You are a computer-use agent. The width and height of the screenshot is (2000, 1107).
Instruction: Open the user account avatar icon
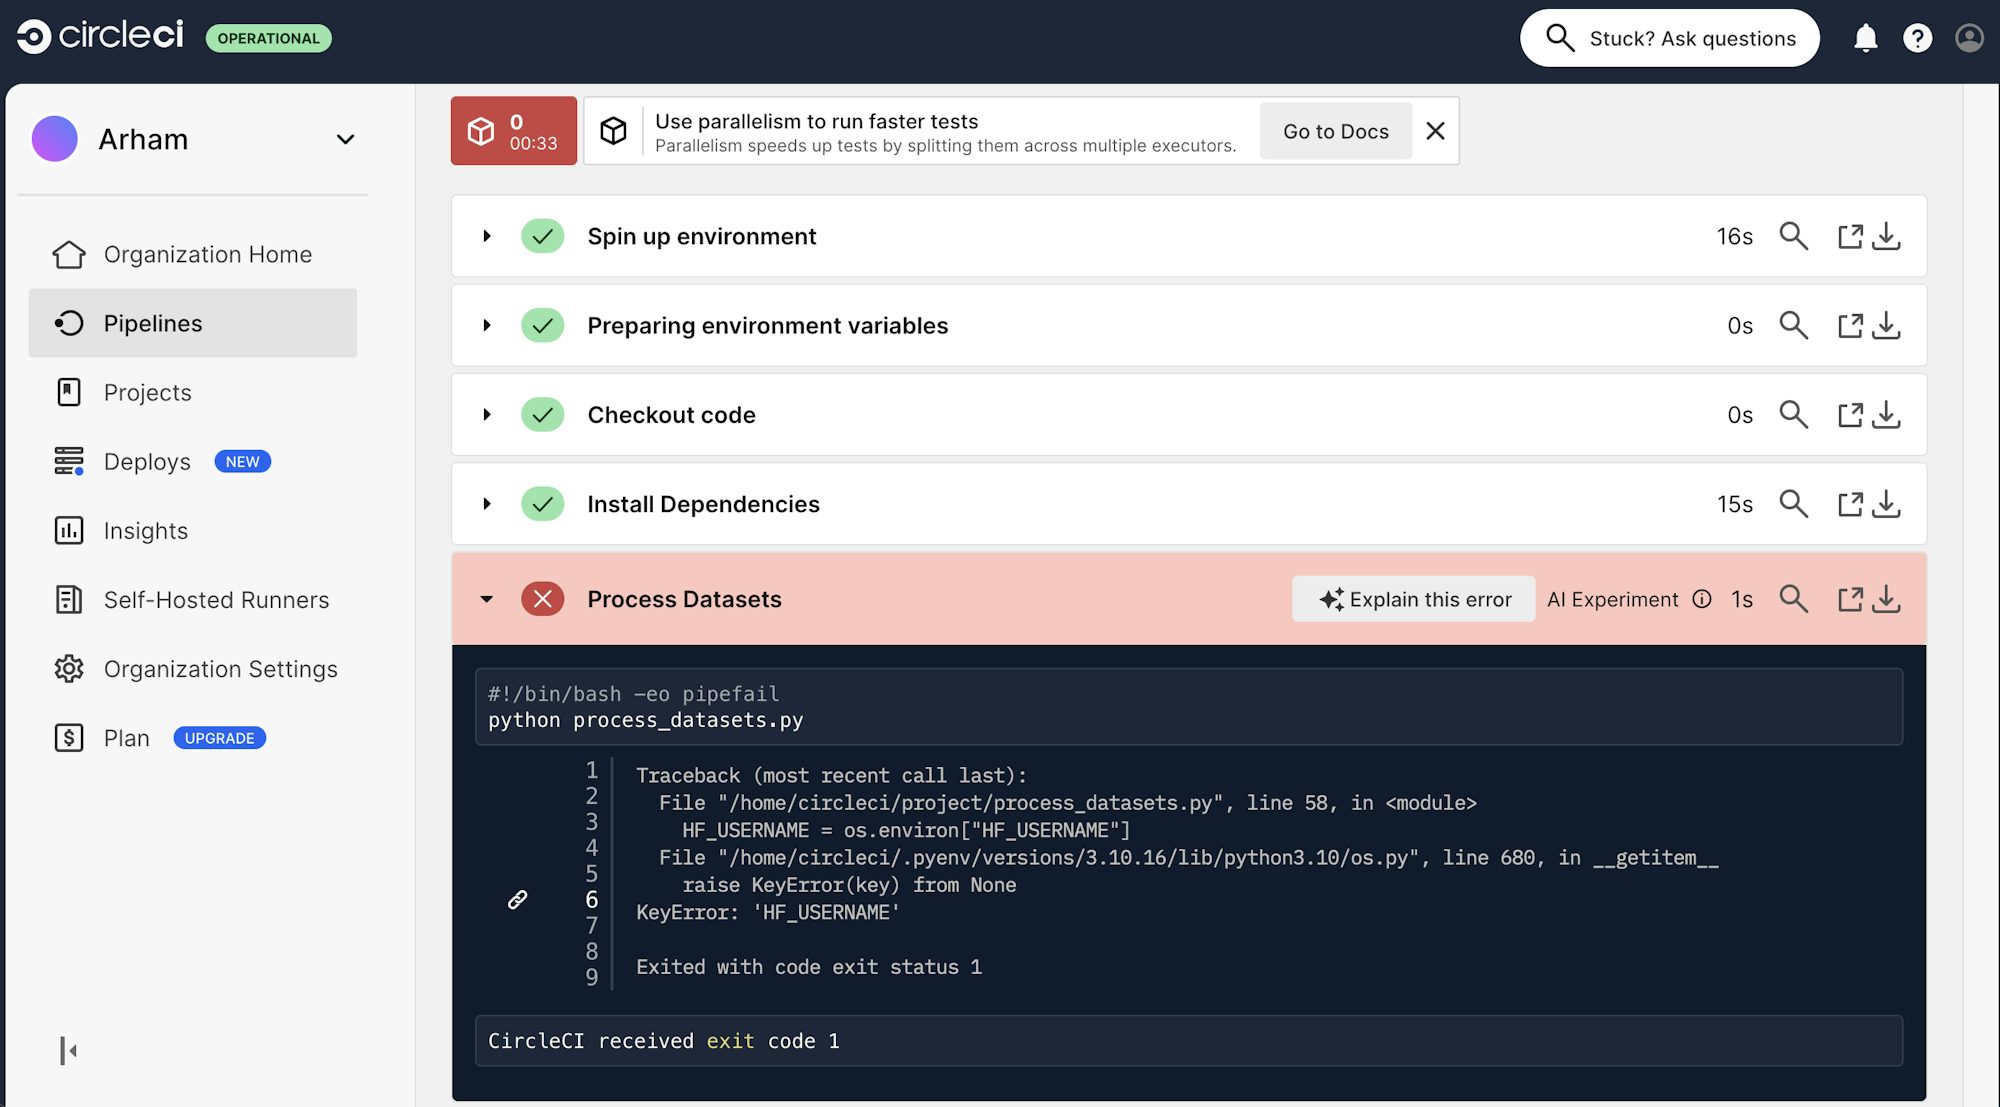pyautogui.click(x=1969, y=38)
